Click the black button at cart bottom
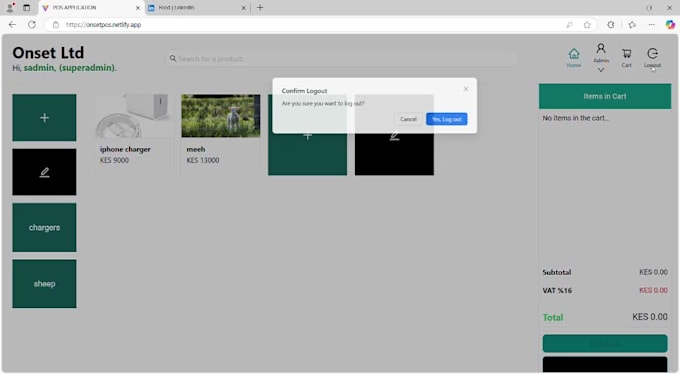 605,364
